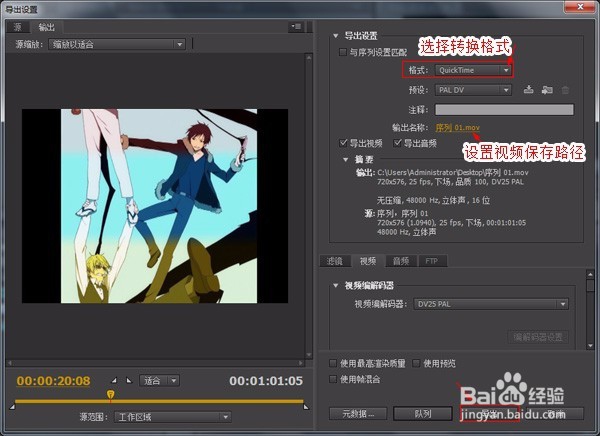Click the 编解码器设置 button
Viewport: 600px width, 436px height.
pyautogui.click(x=538, y=337)
